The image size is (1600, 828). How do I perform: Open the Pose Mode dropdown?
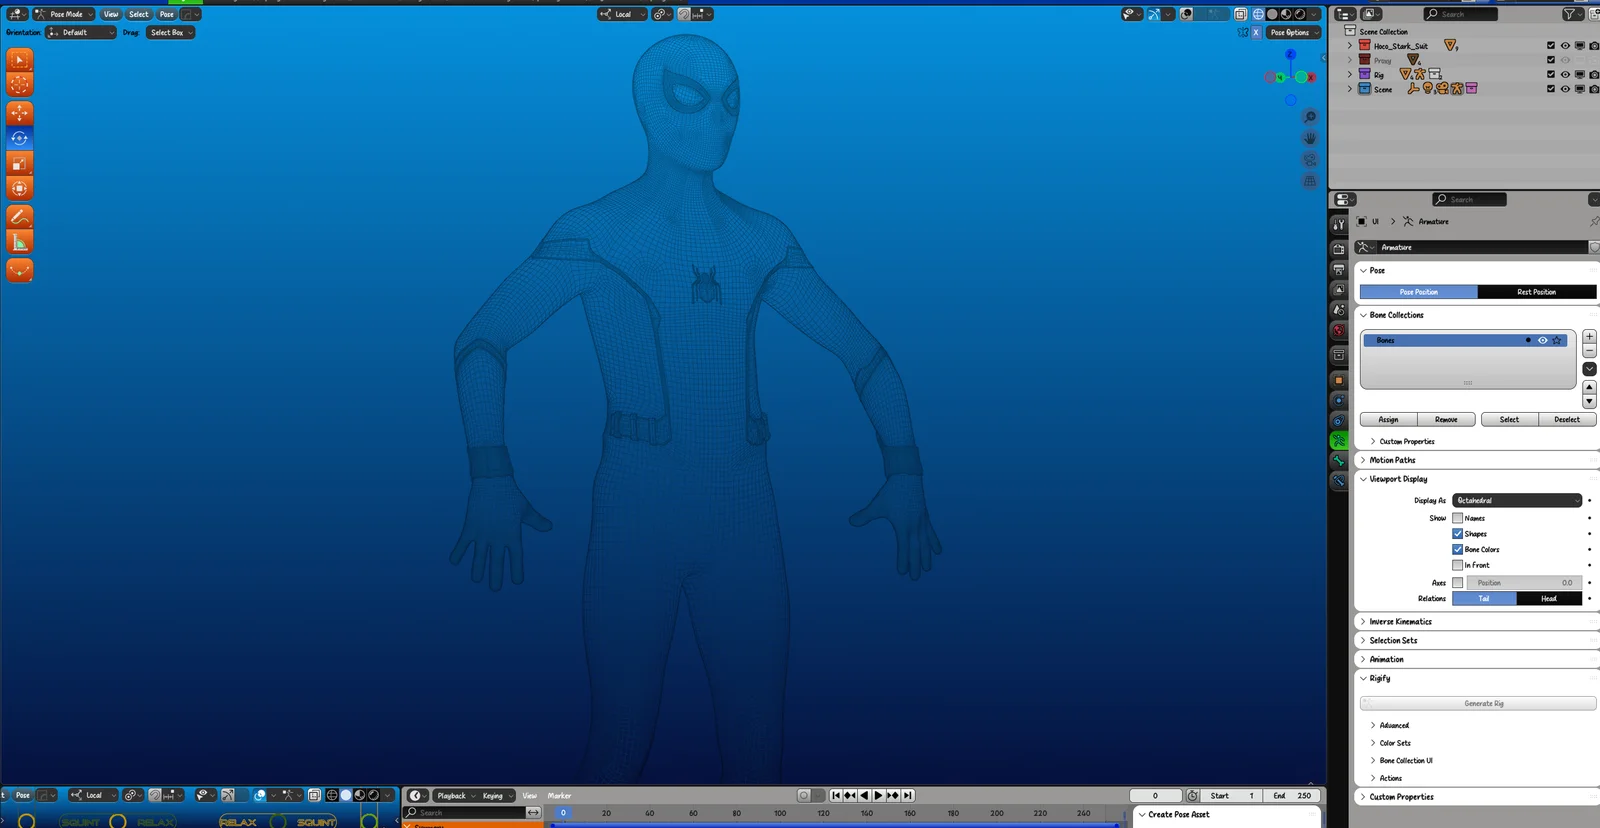coord(64,14)
